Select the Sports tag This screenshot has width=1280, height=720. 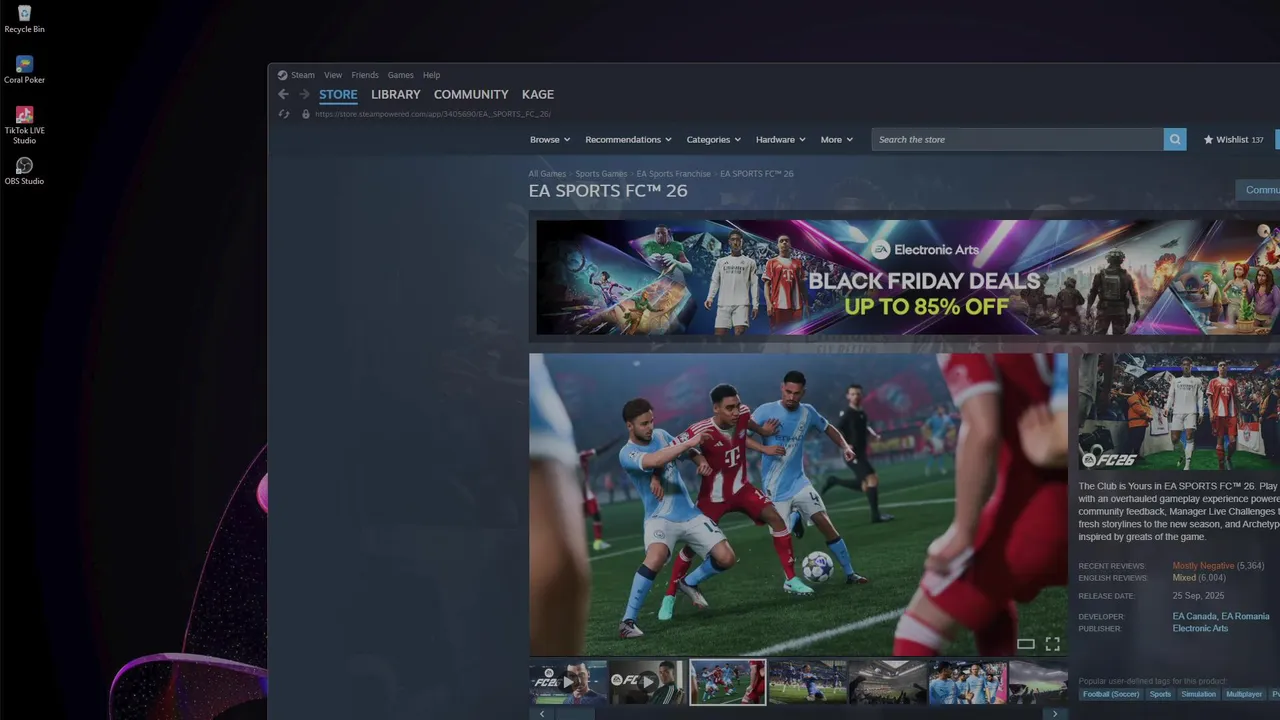[1160, 694]
